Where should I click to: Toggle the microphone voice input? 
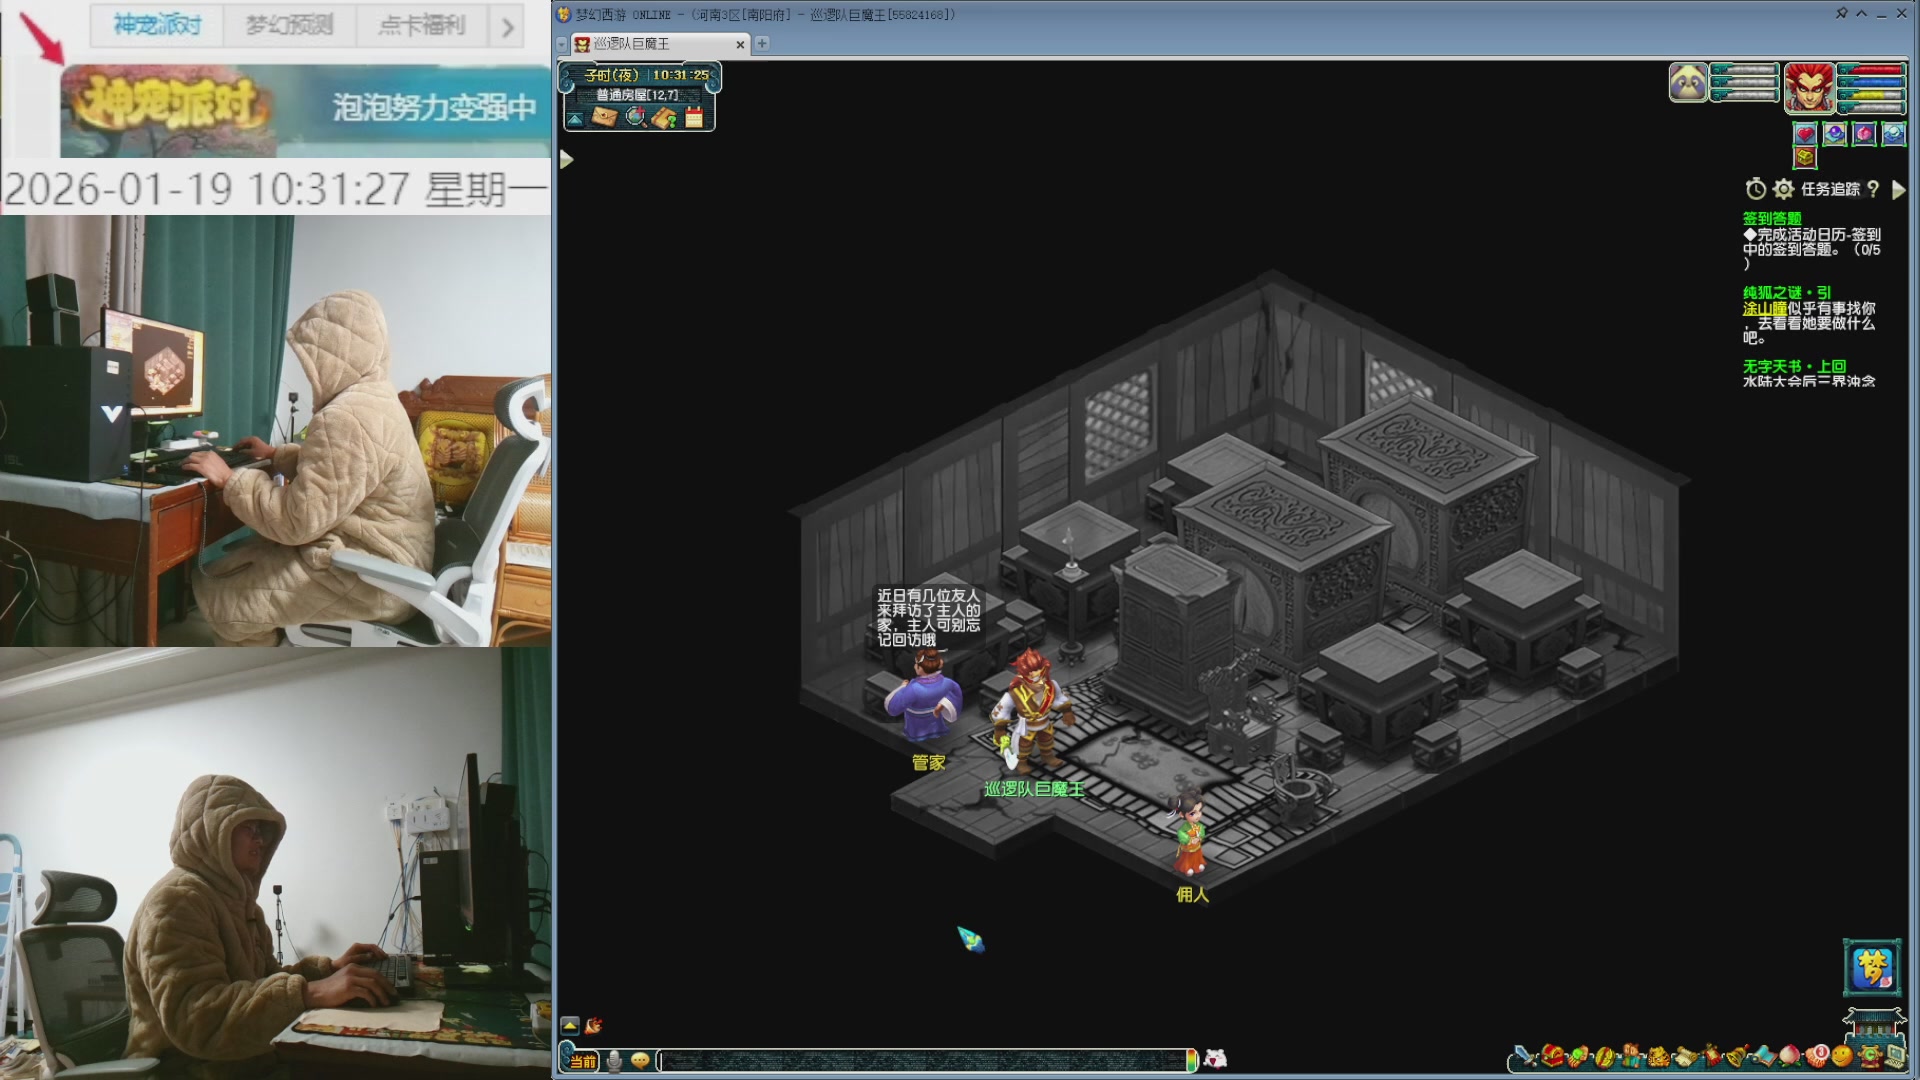click(614, 1060)
